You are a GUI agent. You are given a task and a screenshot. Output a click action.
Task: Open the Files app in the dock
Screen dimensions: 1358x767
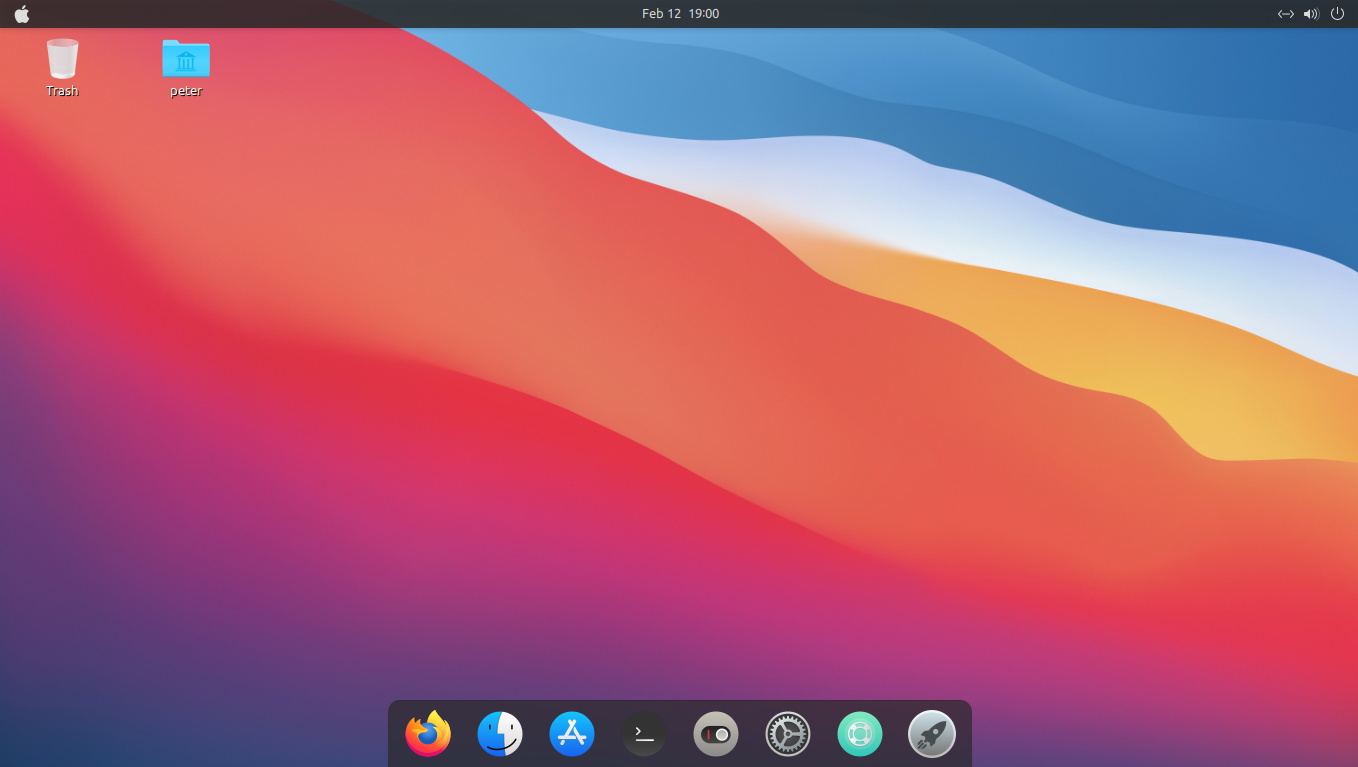pos(499,733)
